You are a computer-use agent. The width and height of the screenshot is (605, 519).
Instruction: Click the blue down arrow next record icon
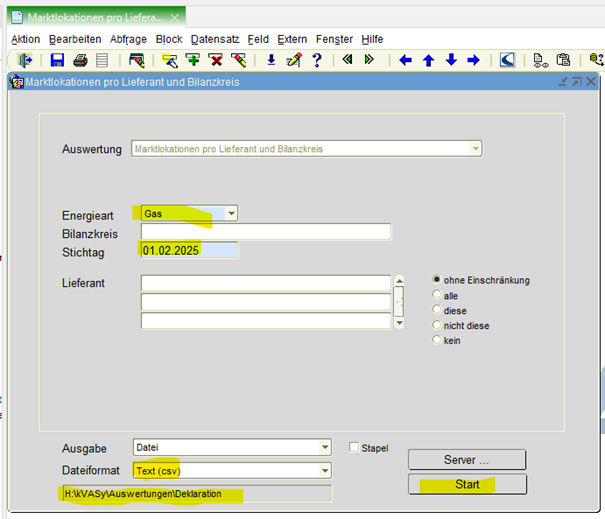point(451,60)
